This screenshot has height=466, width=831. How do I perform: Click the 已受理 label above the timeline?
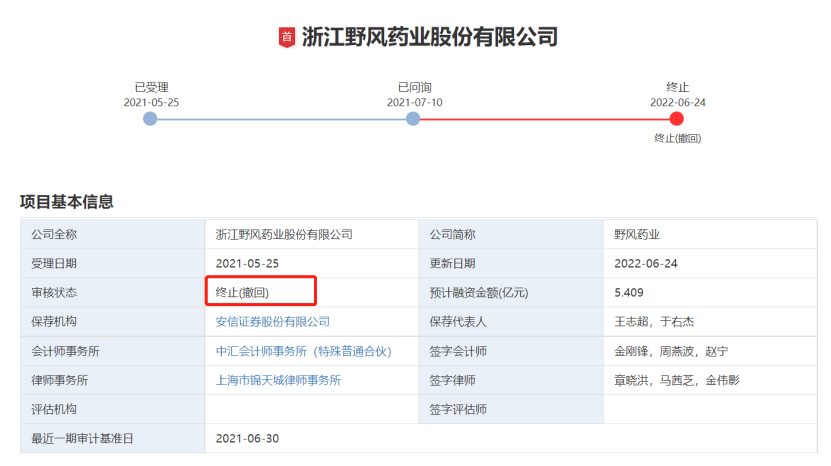click(x=152, y=87)
